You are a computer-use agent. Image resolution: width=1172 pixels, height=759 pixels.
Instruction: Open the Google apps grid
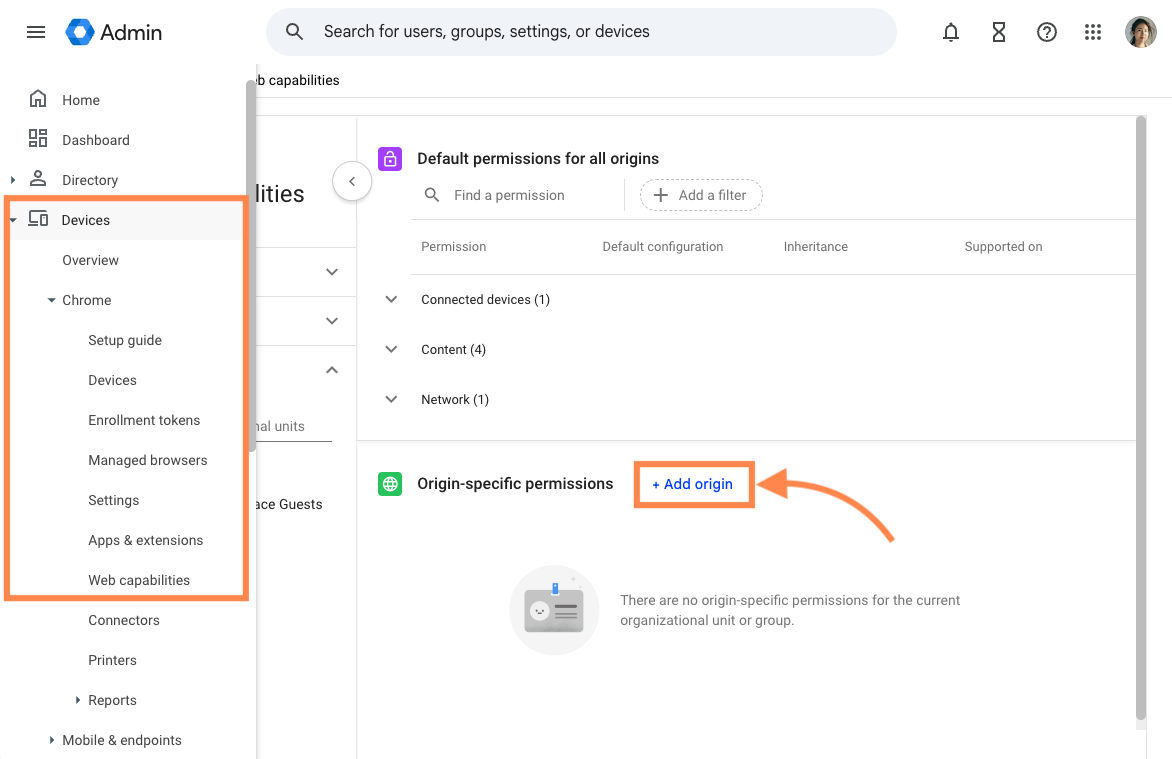tap(1093, 31)
